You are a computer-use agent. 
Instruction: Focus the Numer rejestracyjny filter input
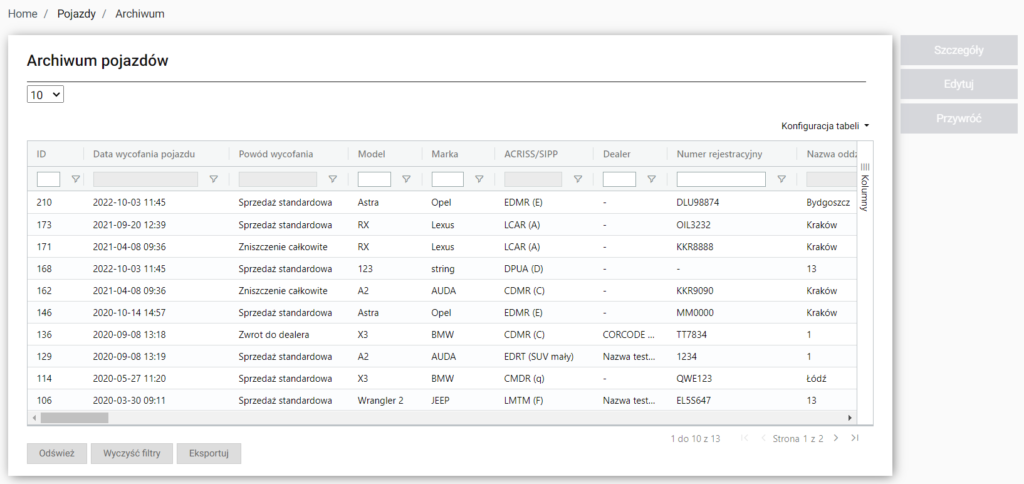coord(721,180)
